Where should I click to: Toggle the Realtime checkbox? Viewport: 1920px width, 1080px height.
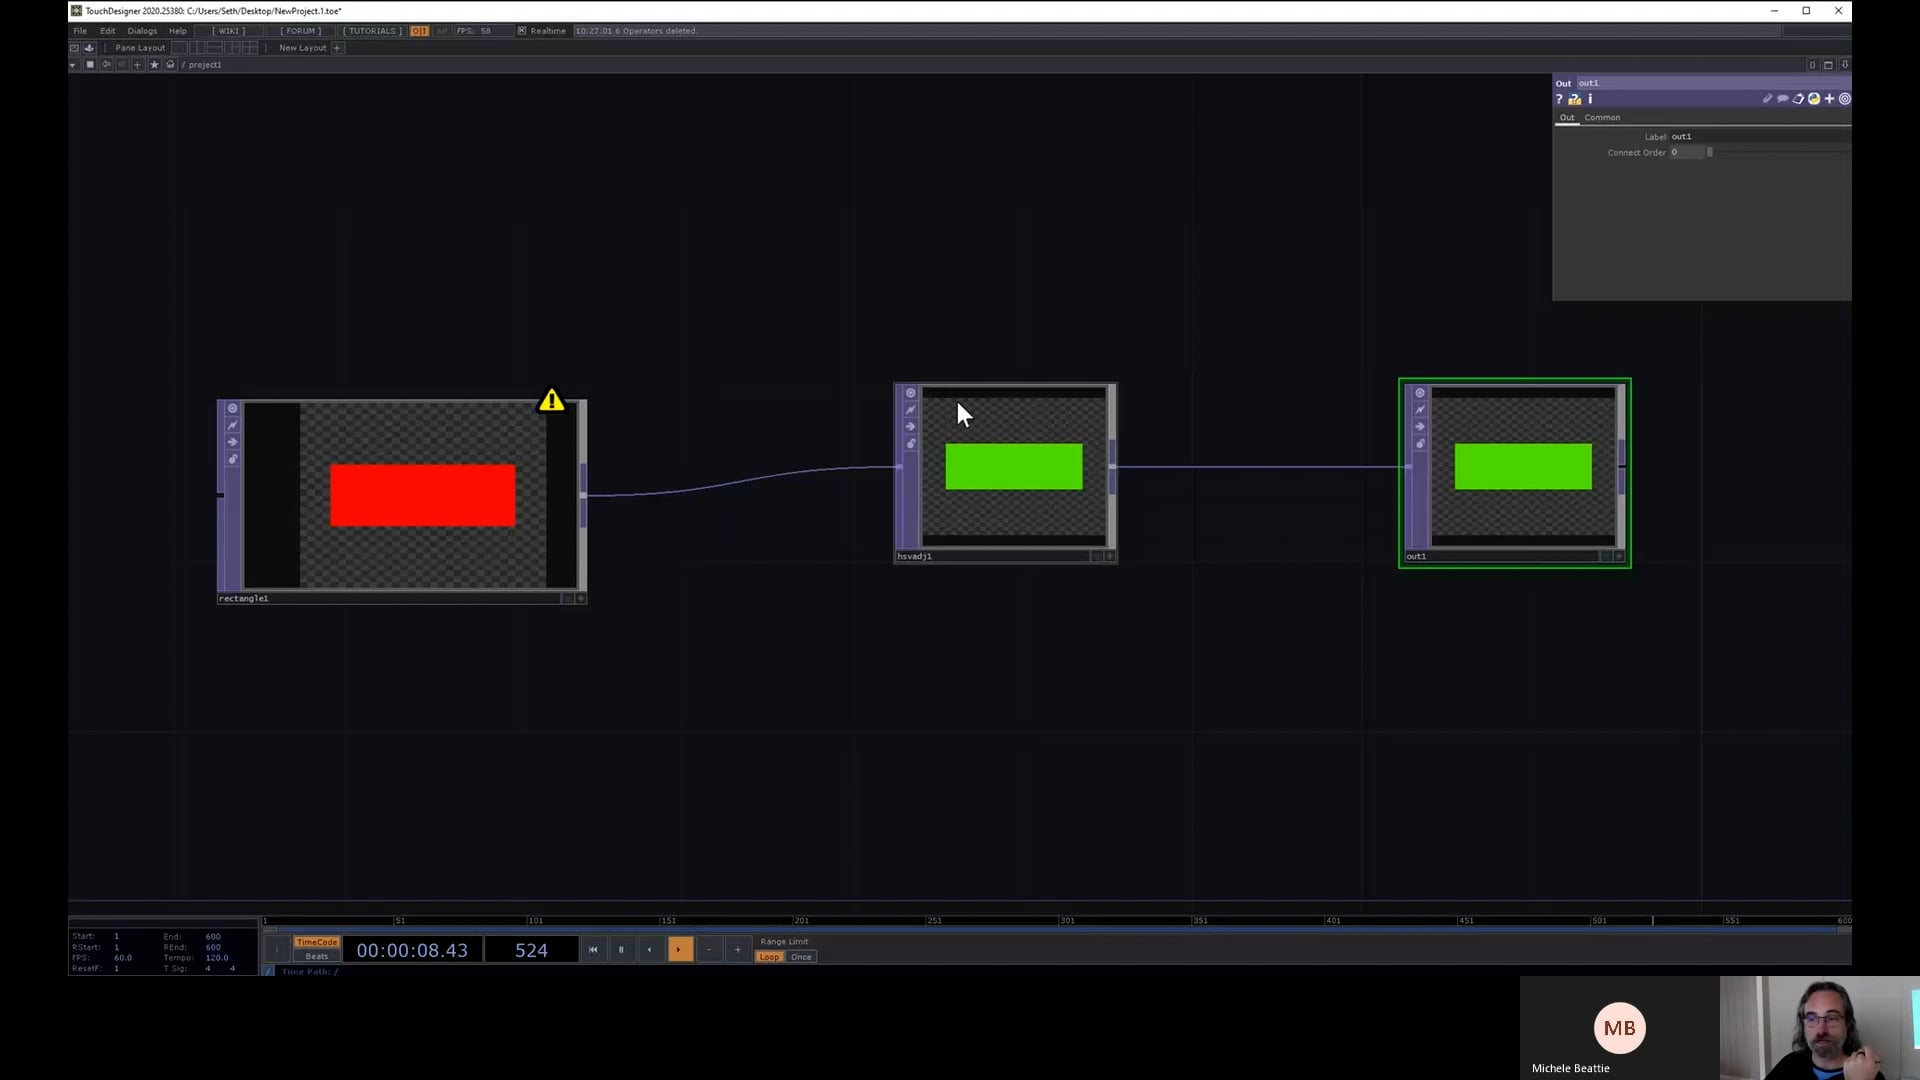pos(522,31)
